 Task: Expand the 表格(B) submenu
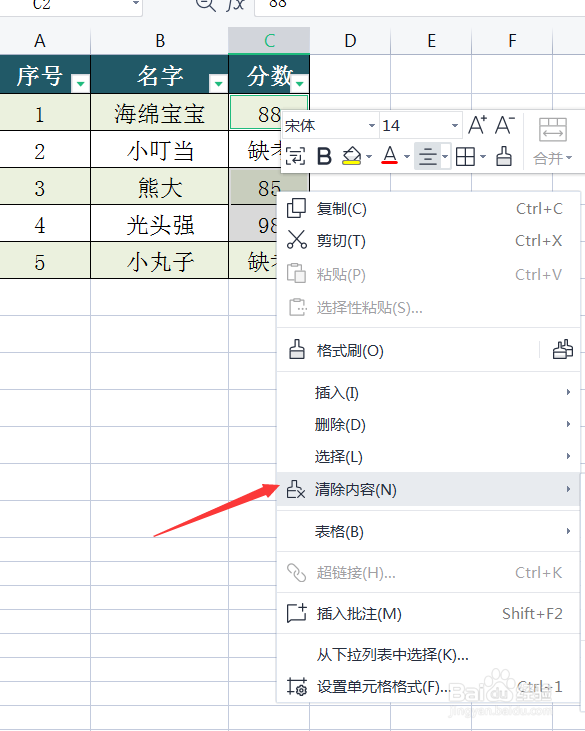[x=428, y=531]
